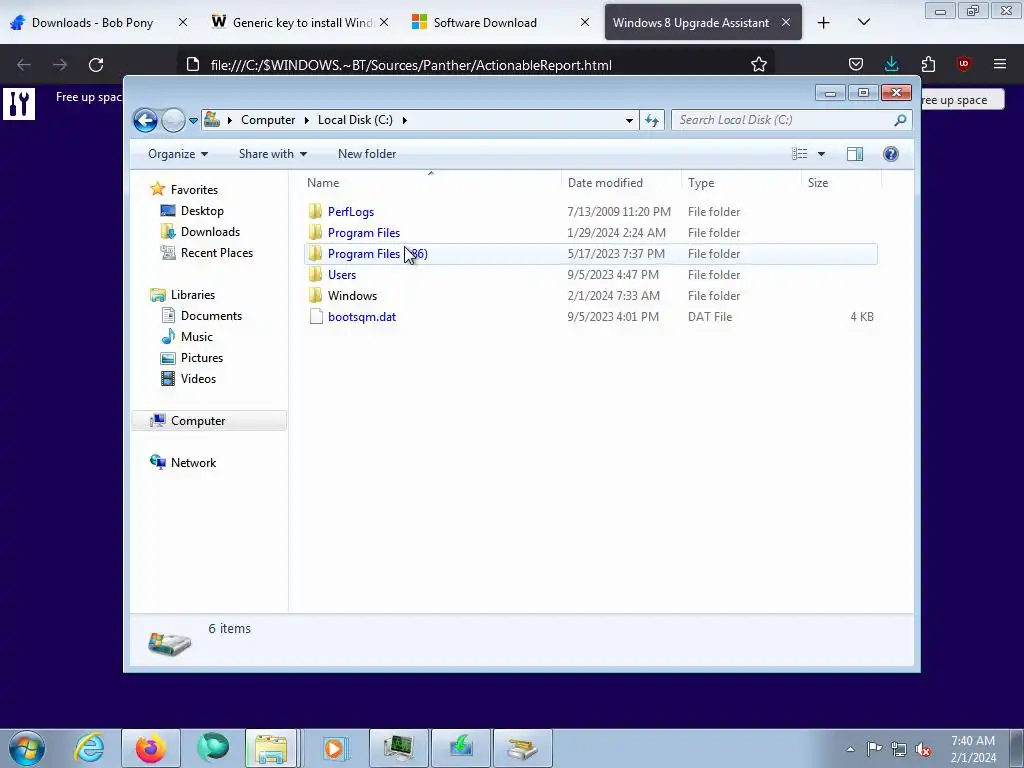
Task: Expand arrow after Computer breadcrumb
Action: coord(306,120)
